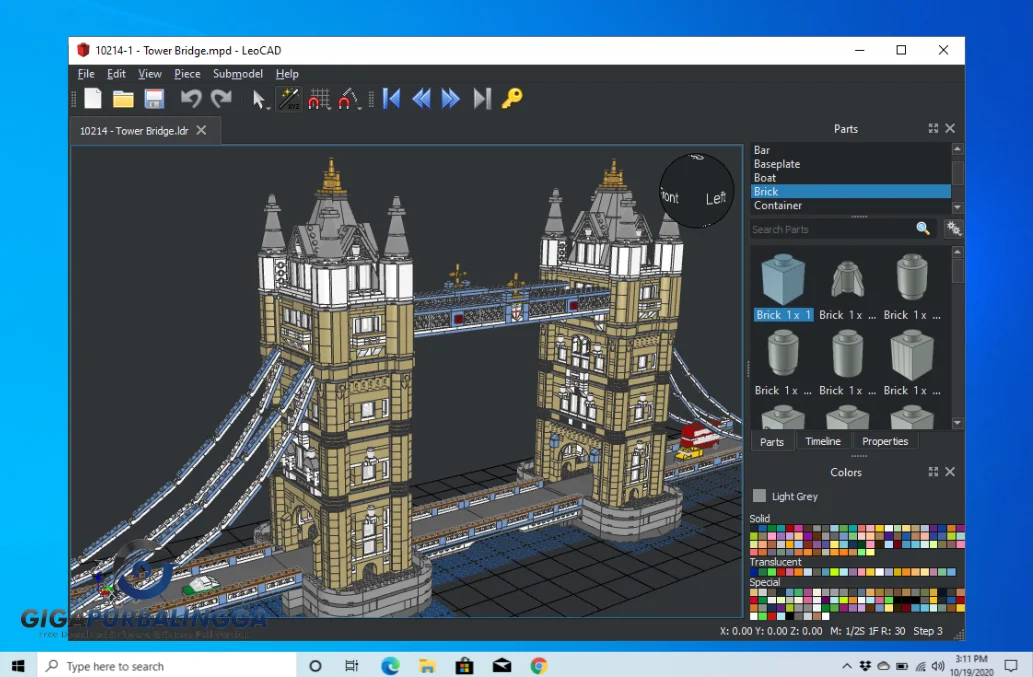Select Baseplate category

(x=851, y=164)
